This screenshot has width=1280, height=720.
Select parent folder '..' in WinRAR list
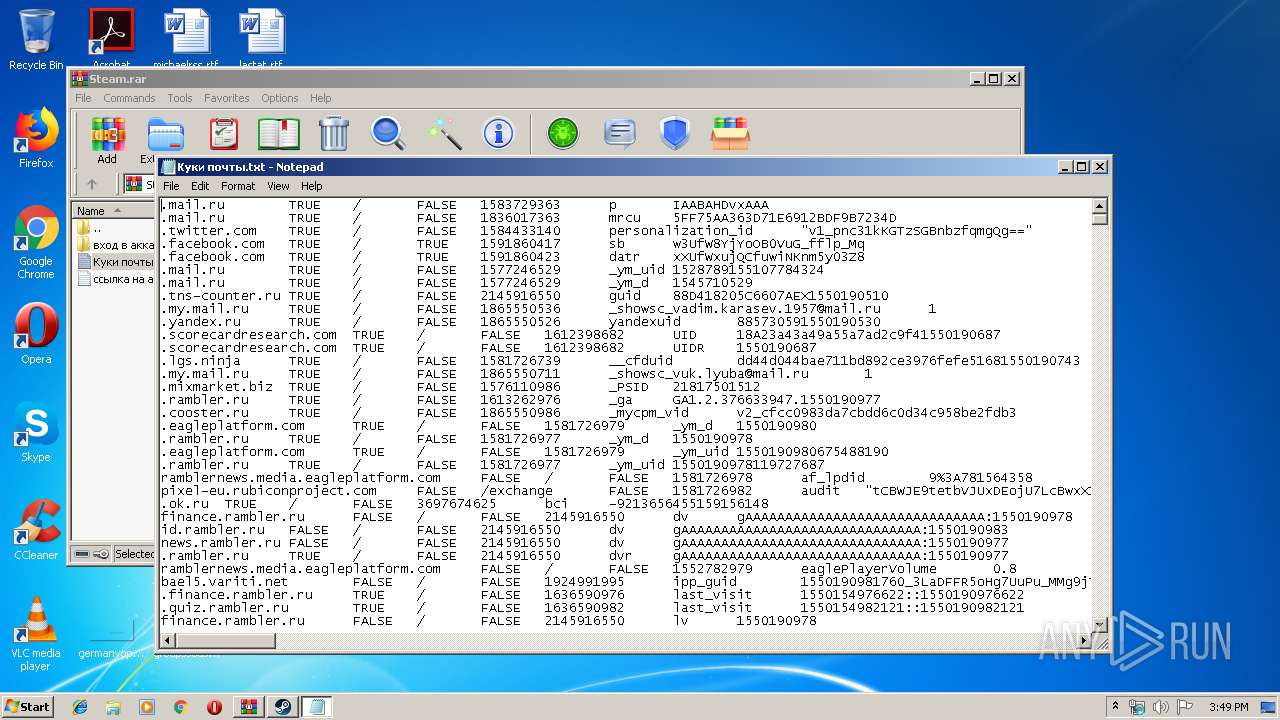pyautogui.click(x=90, y=228)
